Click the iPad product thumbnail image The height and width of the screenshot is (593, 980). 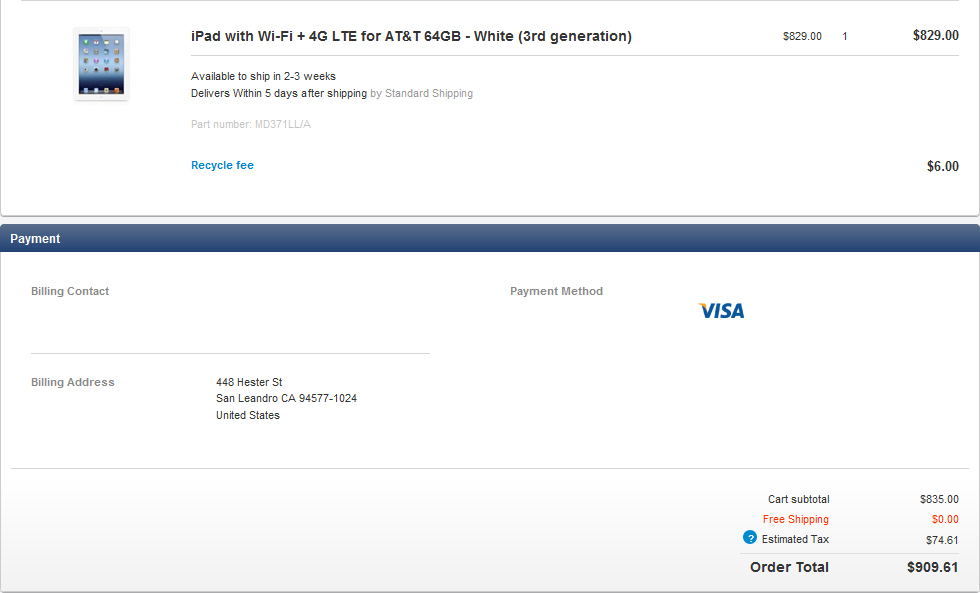[101, 63]
